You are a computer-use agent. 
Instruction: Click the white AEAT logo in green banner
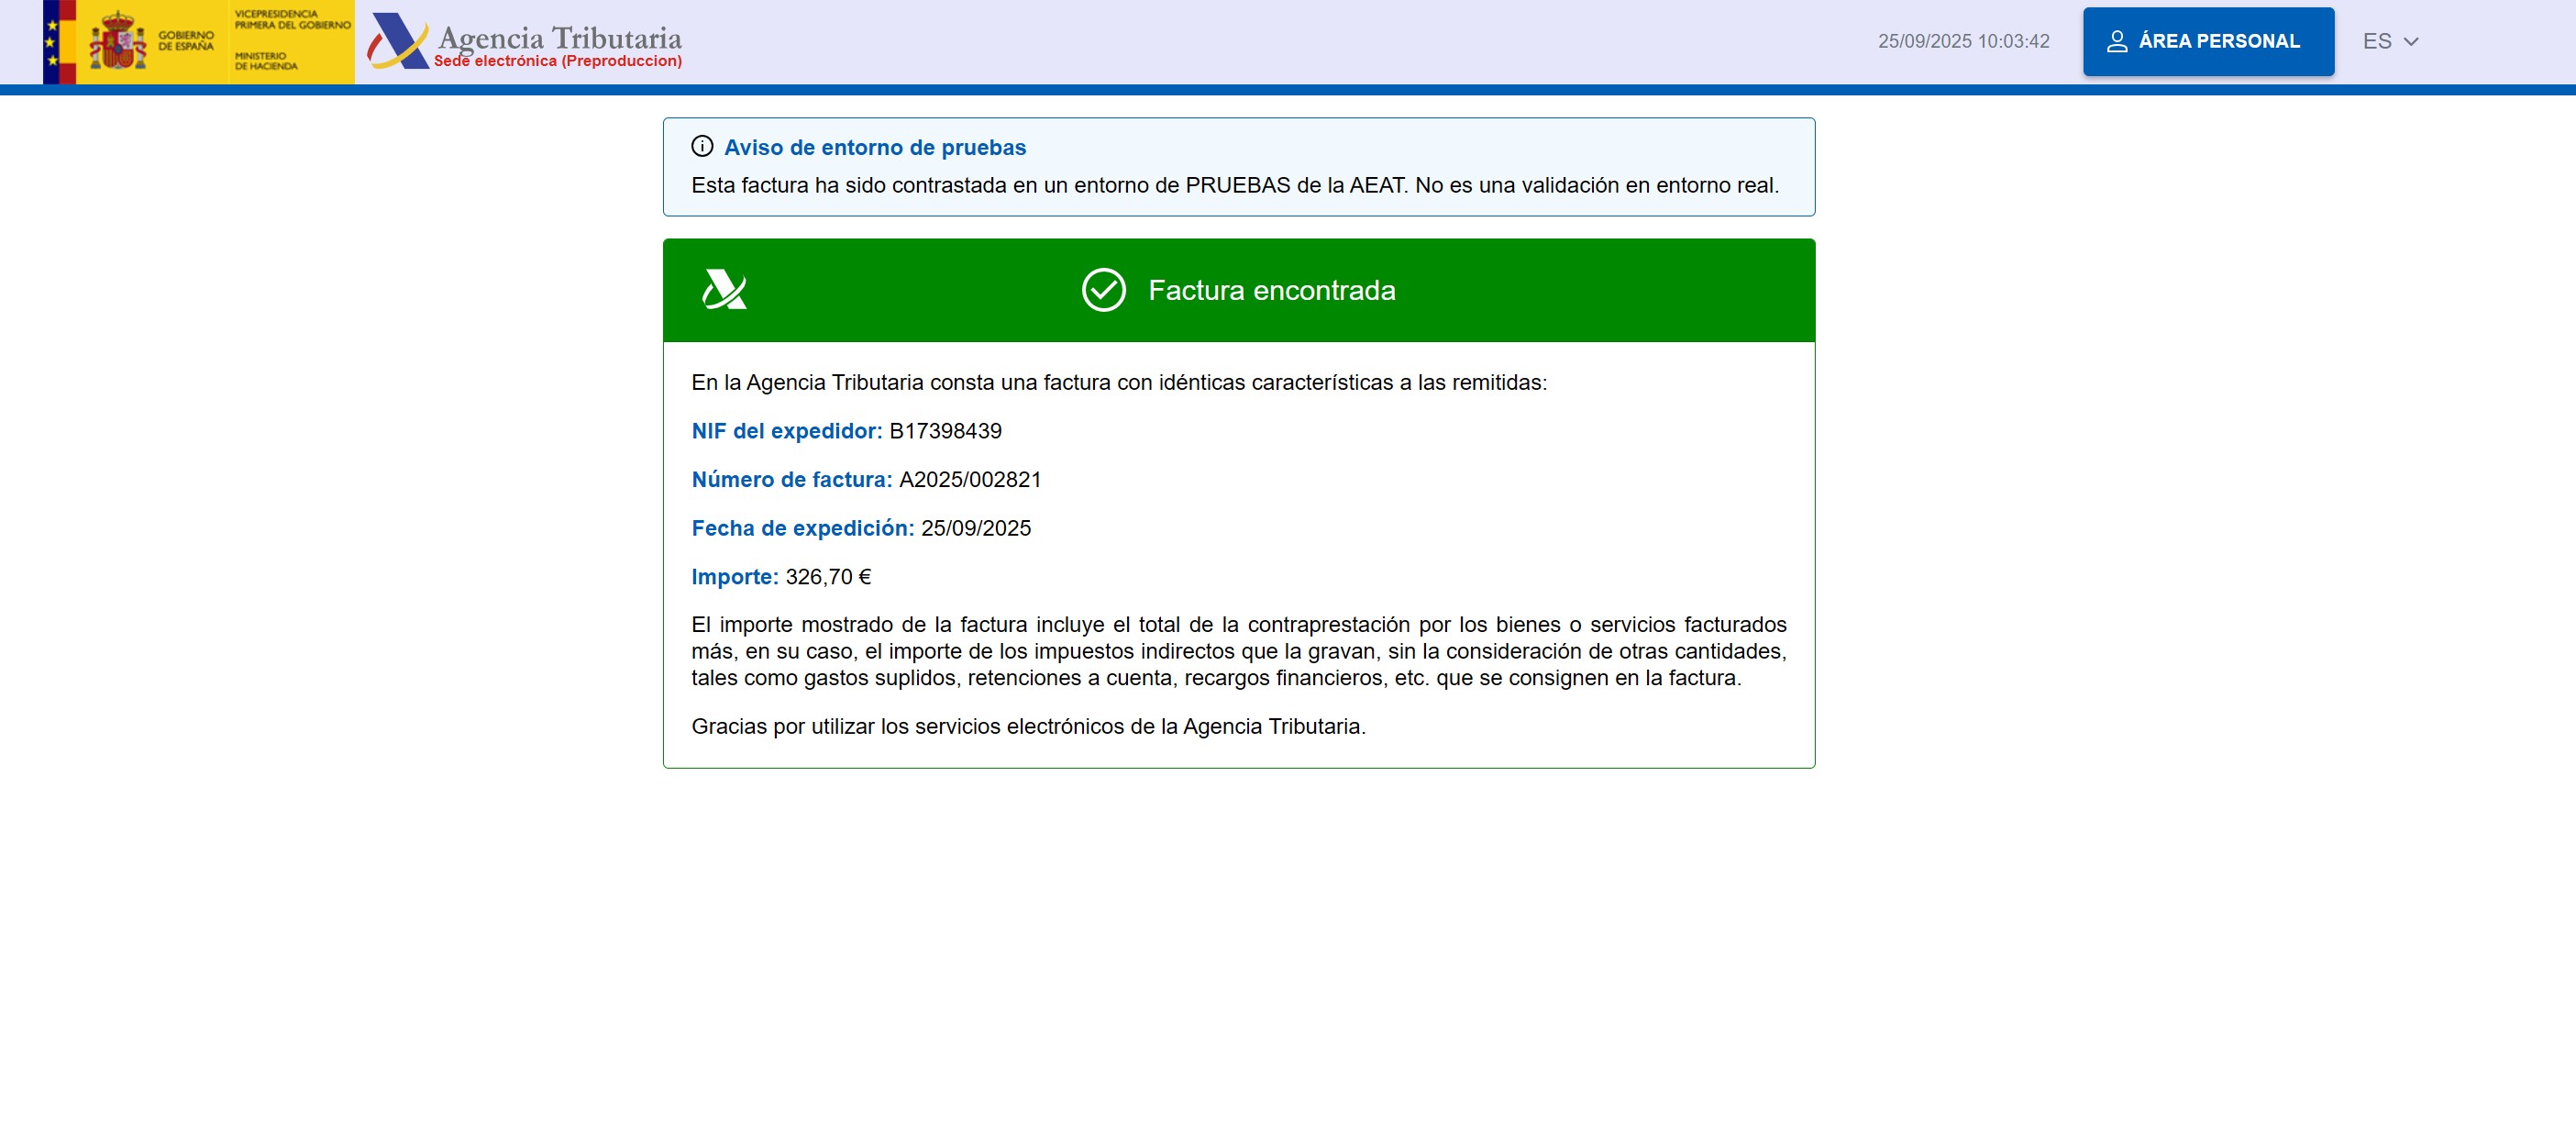coord(724,290)
